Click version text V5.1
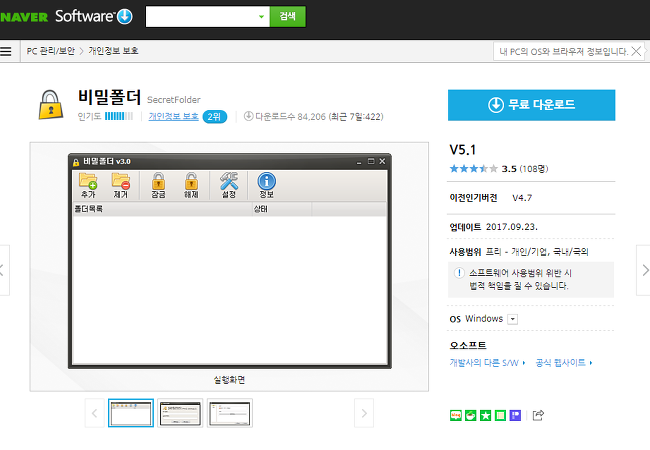The height and width of the screenshot is (450, 650). pos(463,150)
